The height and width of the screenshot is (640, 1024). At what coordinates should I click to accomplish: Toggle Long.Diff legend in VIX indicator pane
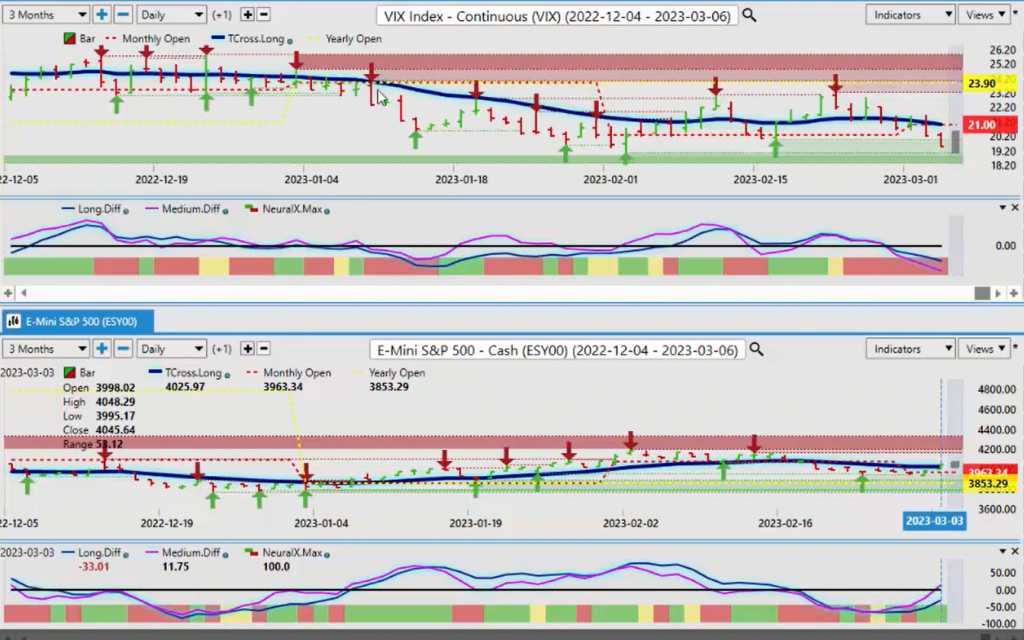(x=91, y=209)
